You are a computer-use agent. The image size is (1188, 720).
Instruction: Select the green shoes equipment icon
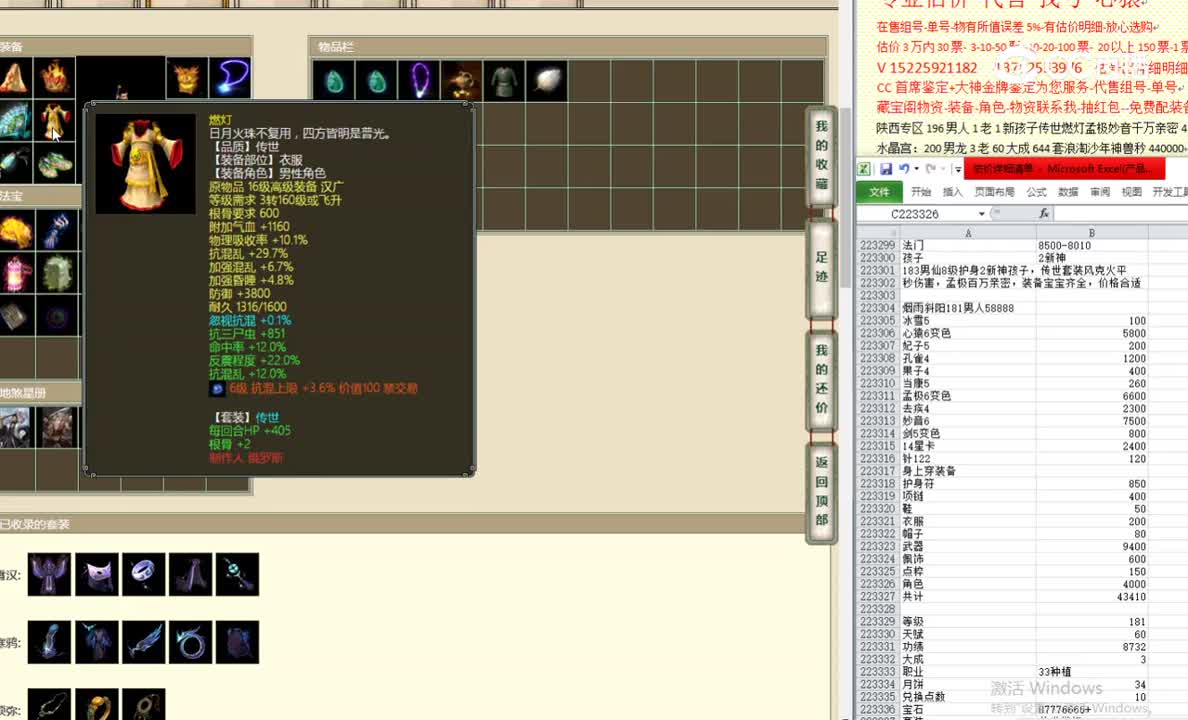point(54,163)
